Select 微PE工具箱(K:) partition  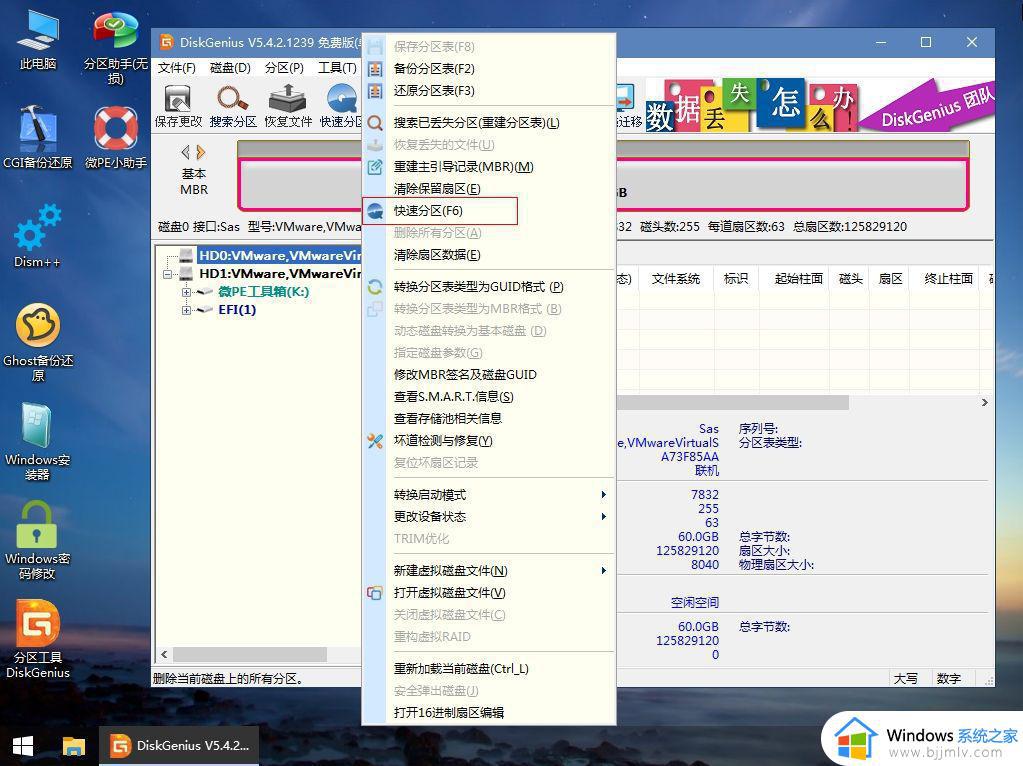click(264, 292)
